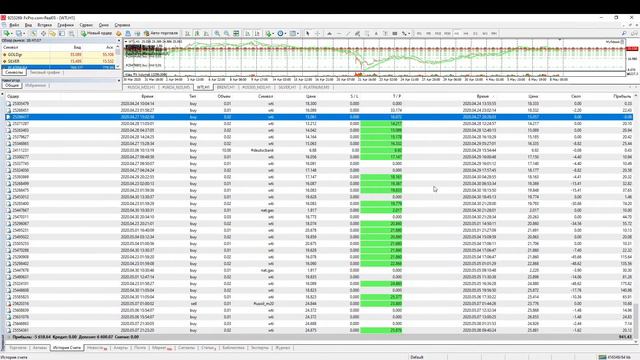Toggle the chart auto scroll icon
The width and height of the screenshot is (640, 360).
[x=247, y=33]
